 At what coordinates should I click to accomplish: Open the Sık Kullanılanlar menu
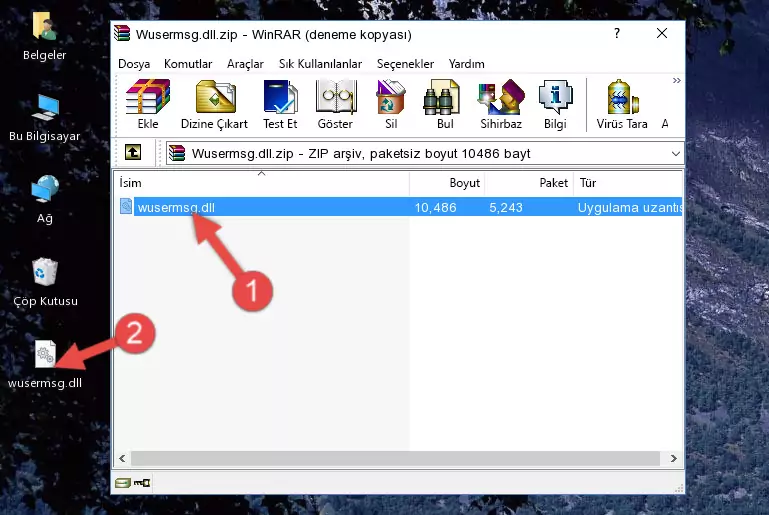pyautogui.click(x=320, y=64)
